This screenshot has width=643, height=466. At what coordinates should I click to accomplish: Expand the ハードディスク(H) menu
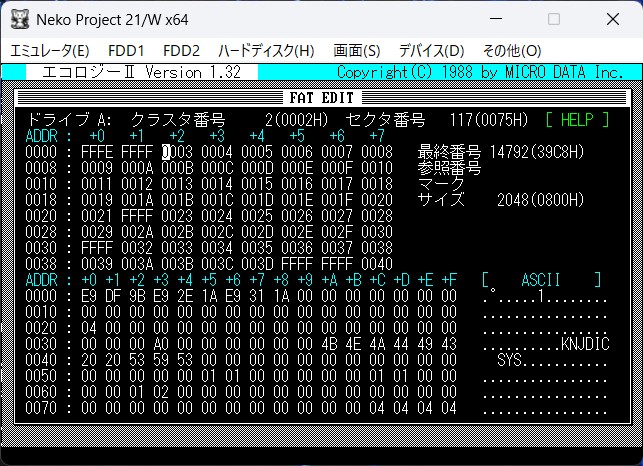tap(266, 50)
